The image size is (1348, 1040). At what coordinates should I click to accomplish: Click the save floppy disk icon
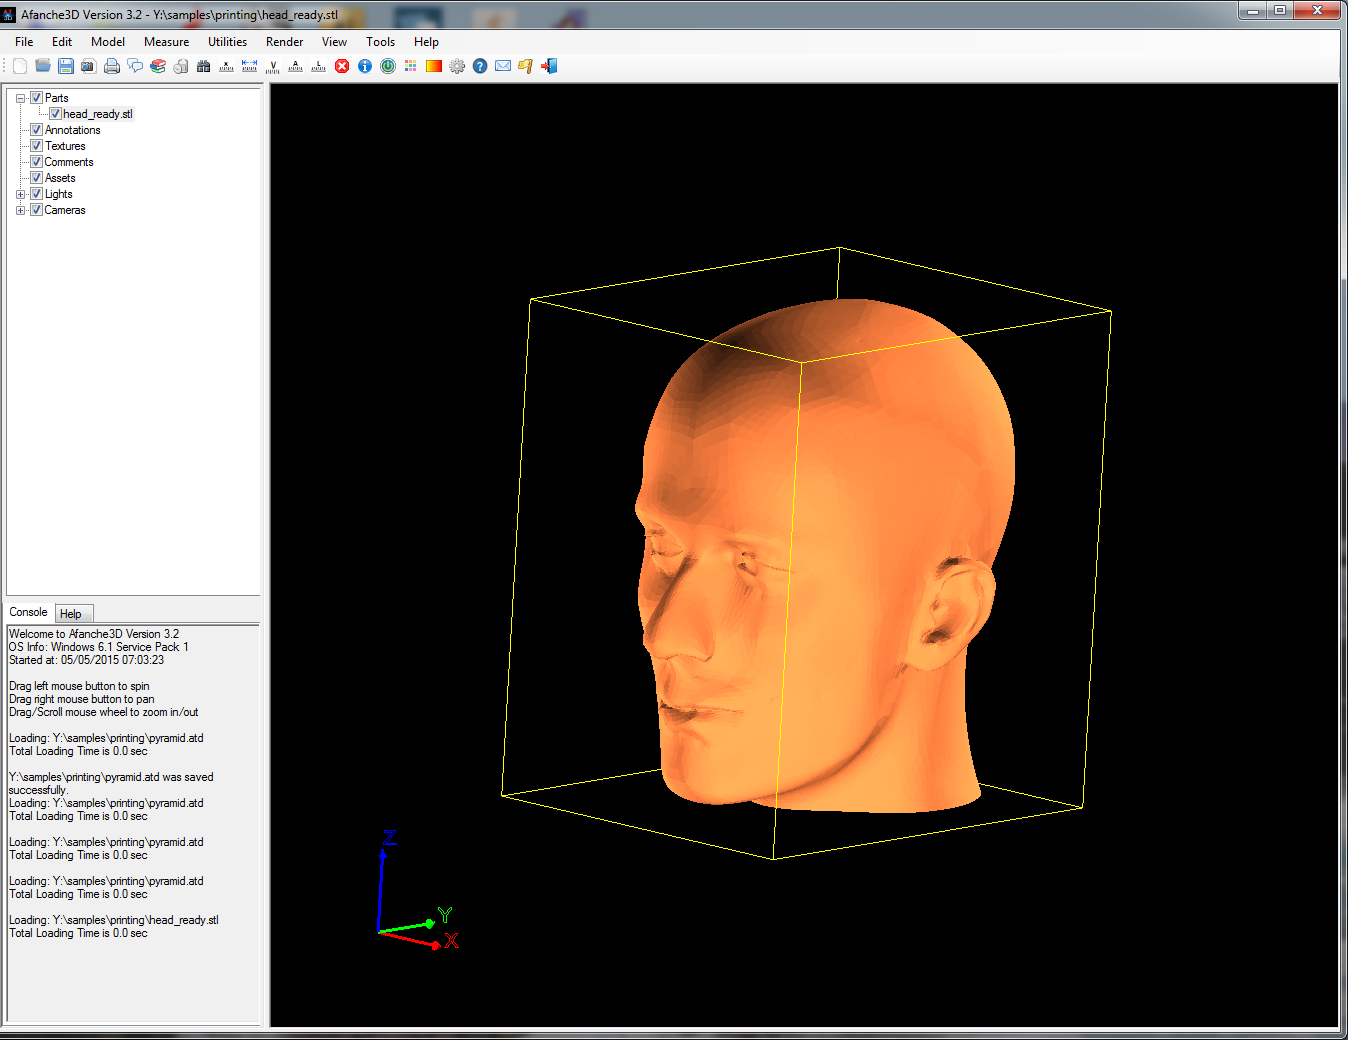66,66
